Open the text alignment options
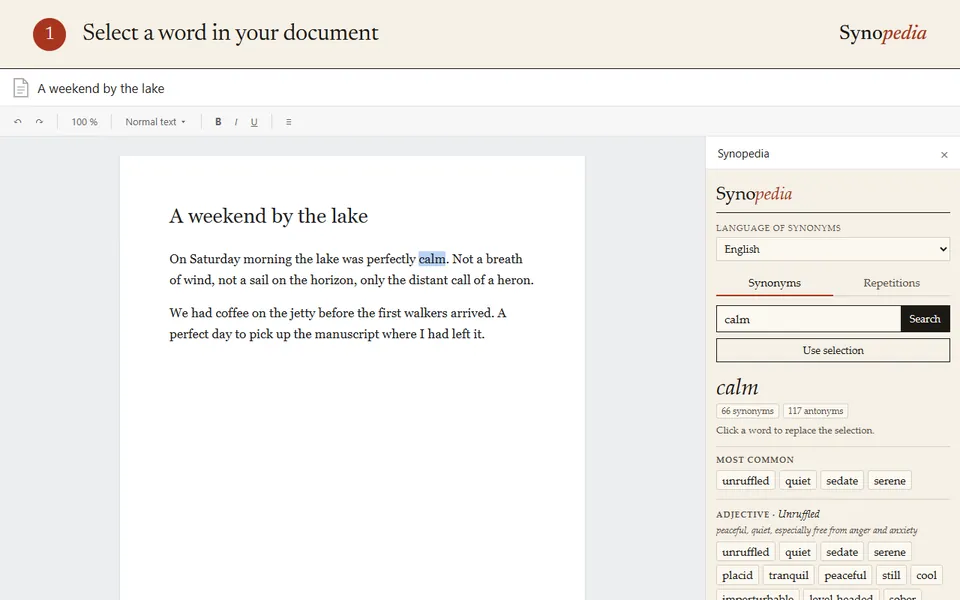The width and height of the screenshot is (960, 600). 288,122
